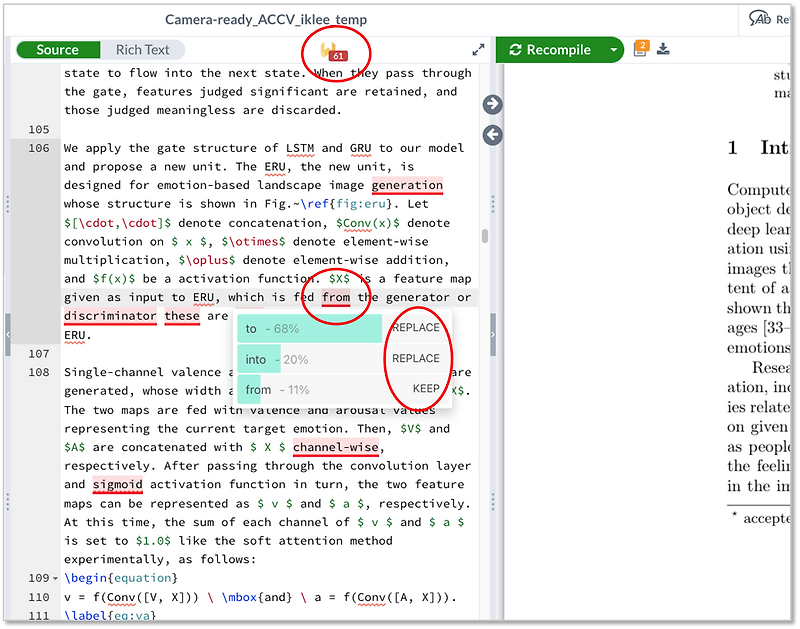
Task: Jump to PDF location with right arrow icon
Action: (x=492, y=103)
